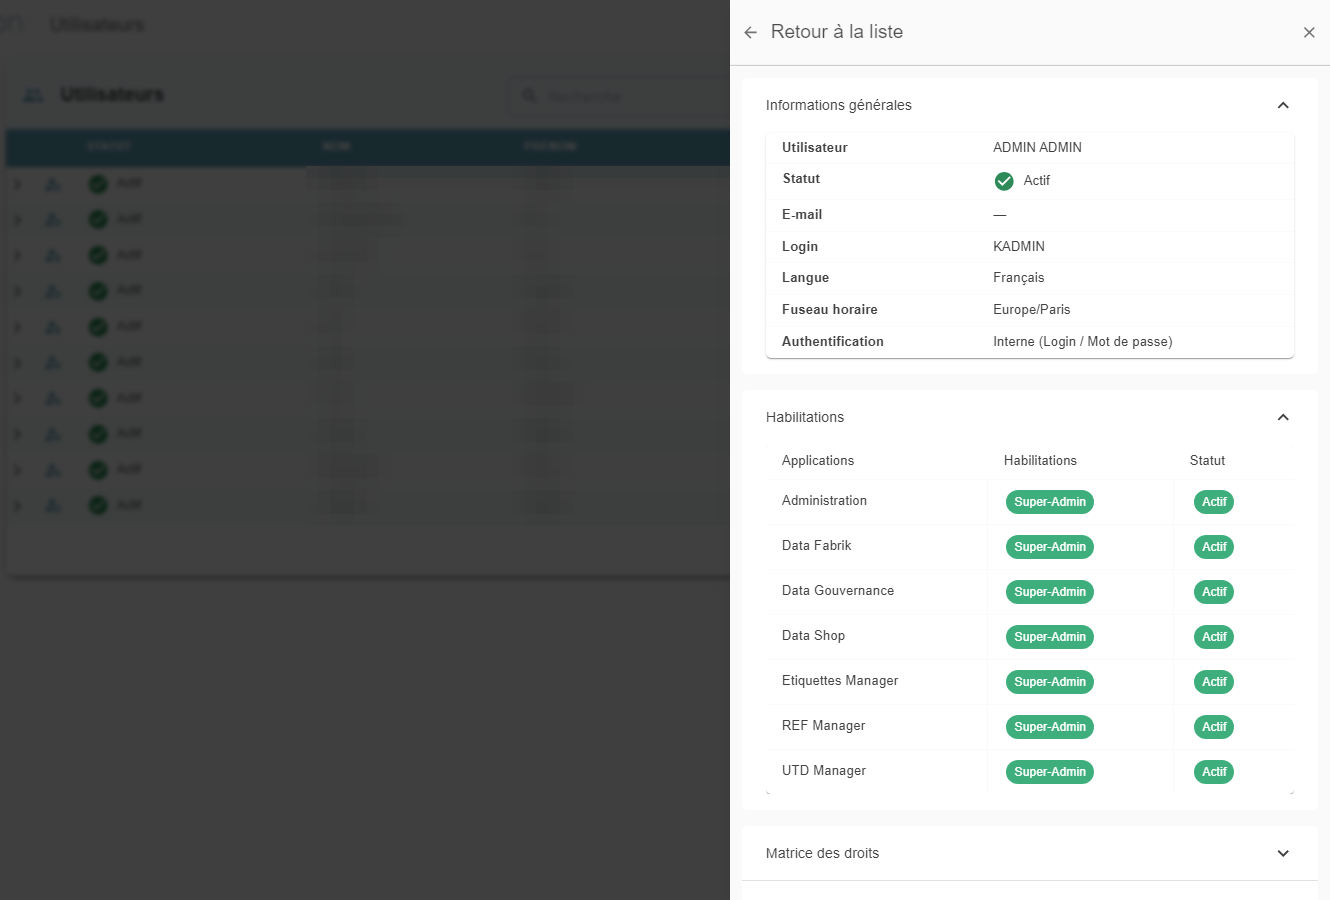The image size is (1330, 900).
Task: Click the 'Applications' column header
Action: (818, 461)
